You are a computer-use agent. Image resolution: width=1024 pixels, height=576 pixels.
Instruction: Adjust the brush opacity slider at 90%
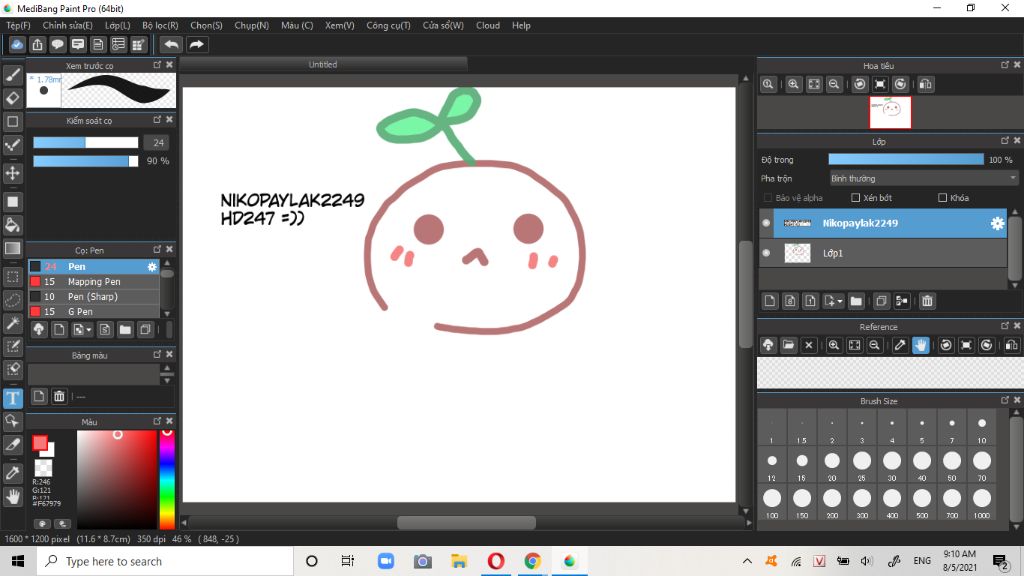[x=86, y=161]
